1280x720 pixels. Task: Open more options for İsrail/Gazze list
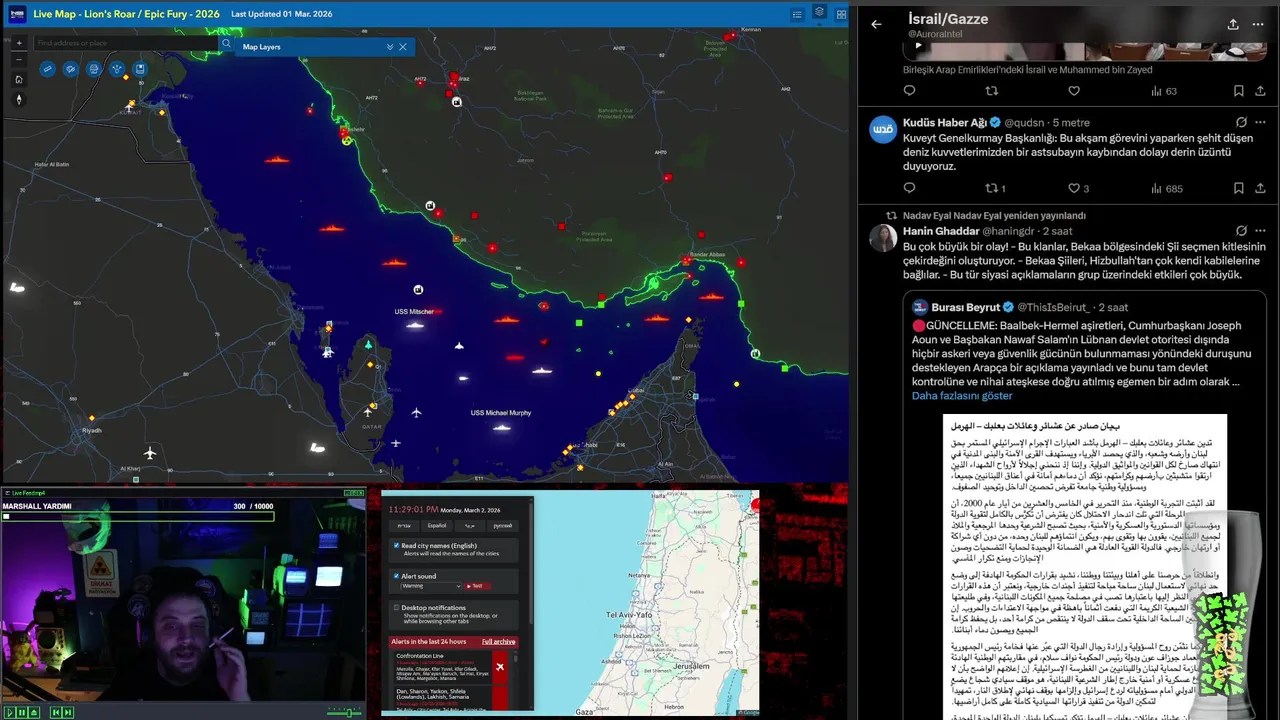(x=1259, y=24)
